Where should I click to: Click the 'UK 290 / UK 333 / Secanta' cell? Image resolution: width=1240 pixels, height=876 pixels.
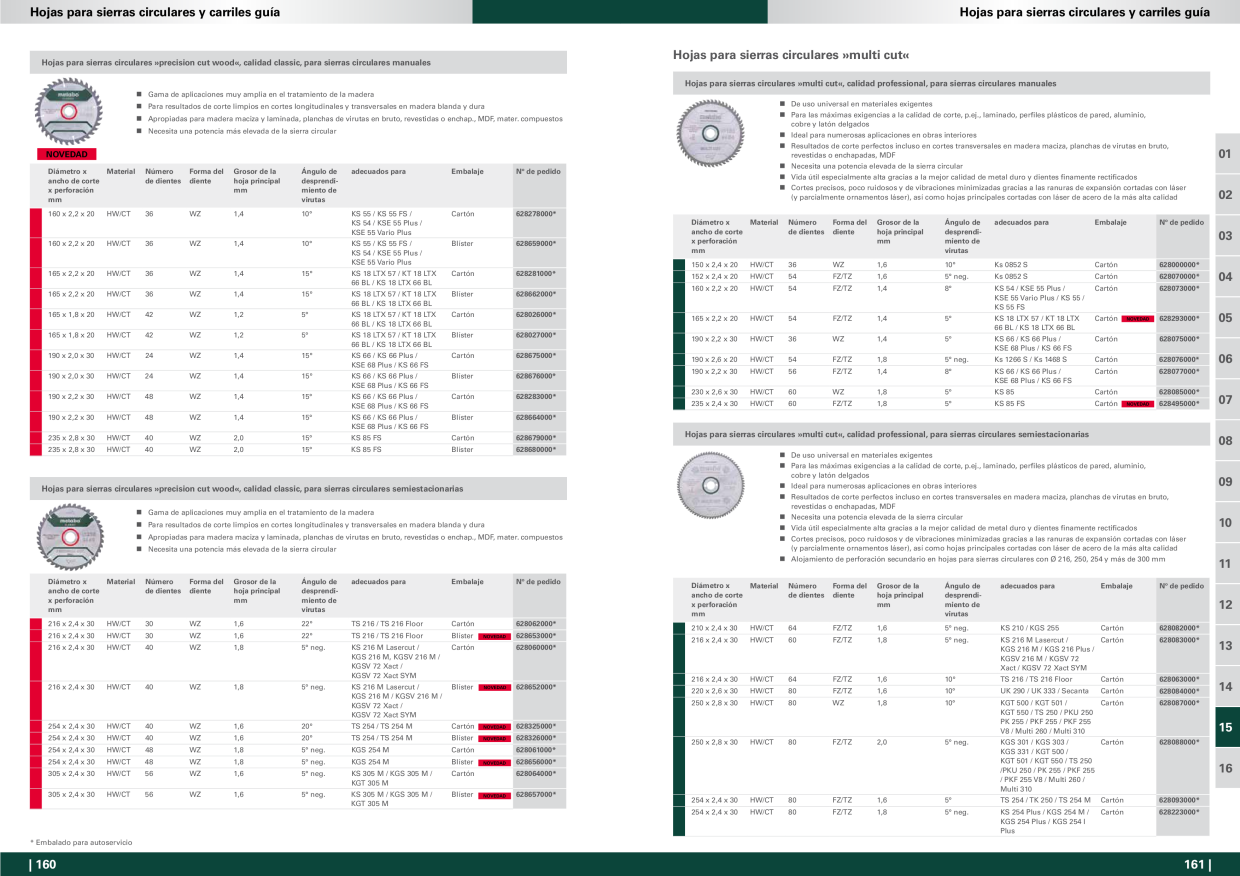pyautogui.click(x=1044, y=691)
